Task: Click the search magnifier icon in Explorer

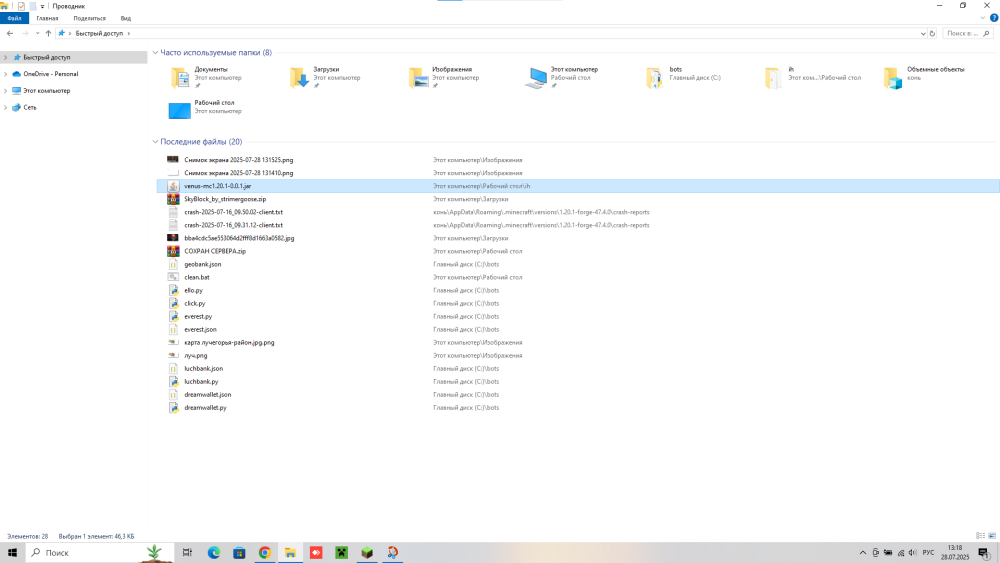Action: 987,33
